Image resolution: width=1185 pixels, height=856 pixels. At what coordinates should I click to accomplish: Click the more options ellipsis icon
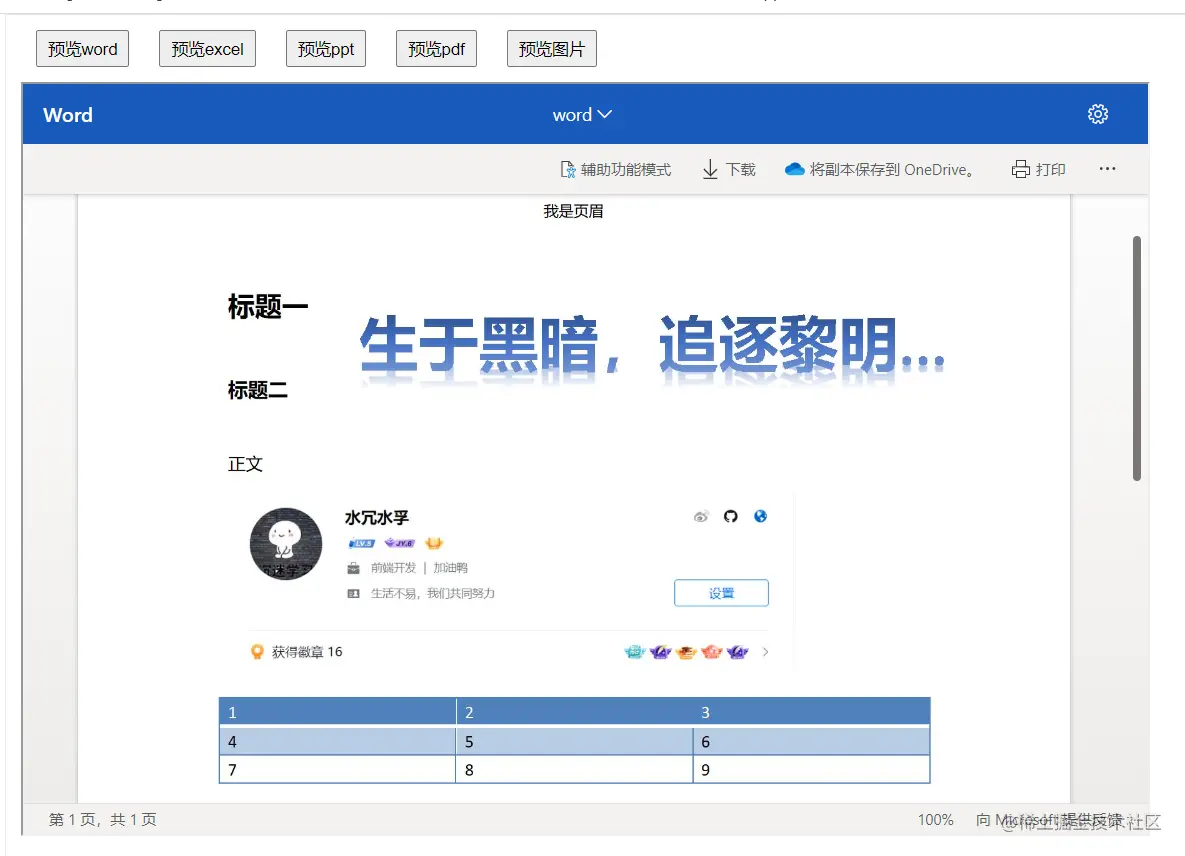pyautogui.click(x=1107, y=168)
